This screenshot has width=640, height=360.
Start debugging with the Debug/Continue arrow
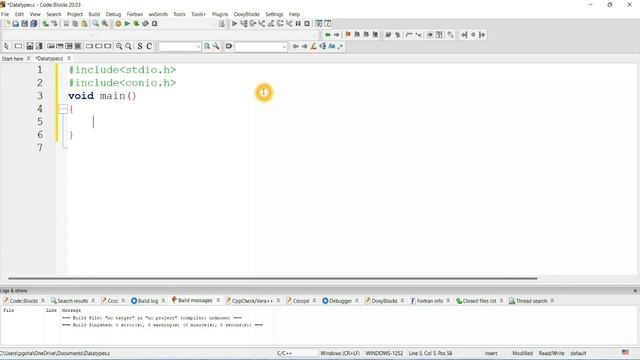pyautogui.click(x=234, y=24)
